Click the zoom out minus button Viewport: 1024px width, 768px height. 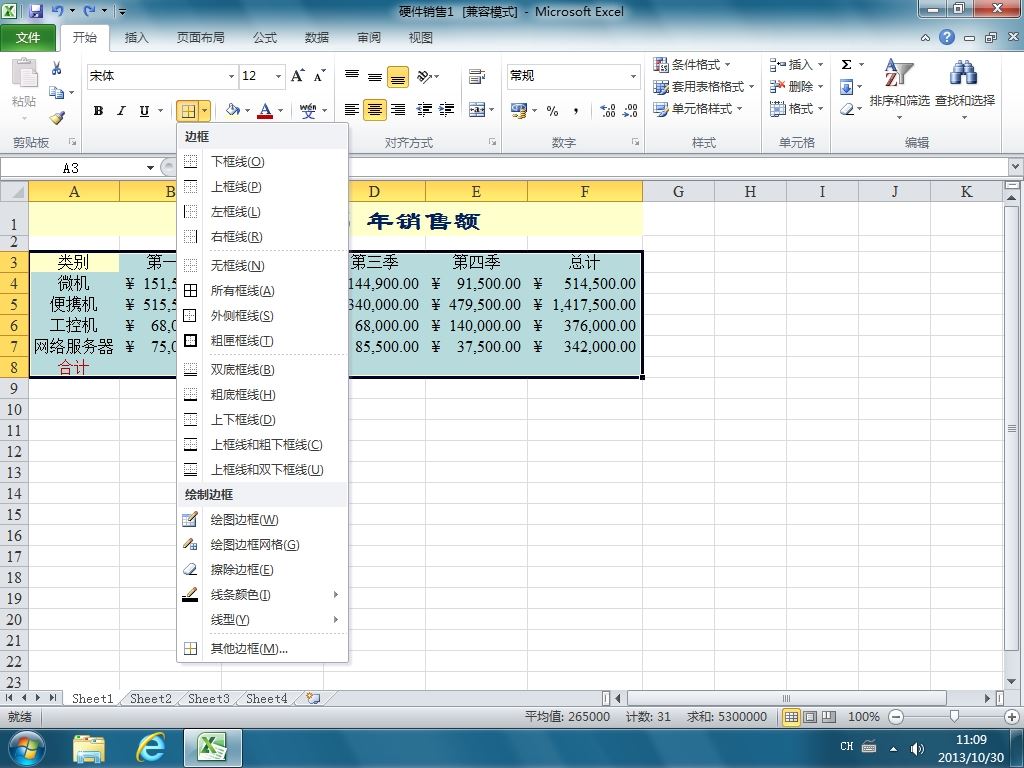(896, 716)
